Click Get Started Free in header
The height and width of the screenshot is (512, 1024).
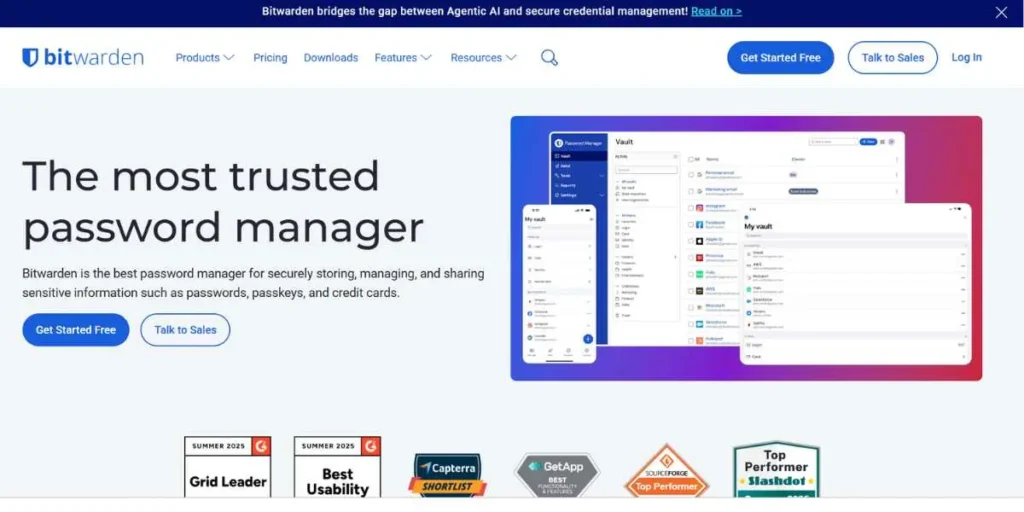tap(780, 57)
